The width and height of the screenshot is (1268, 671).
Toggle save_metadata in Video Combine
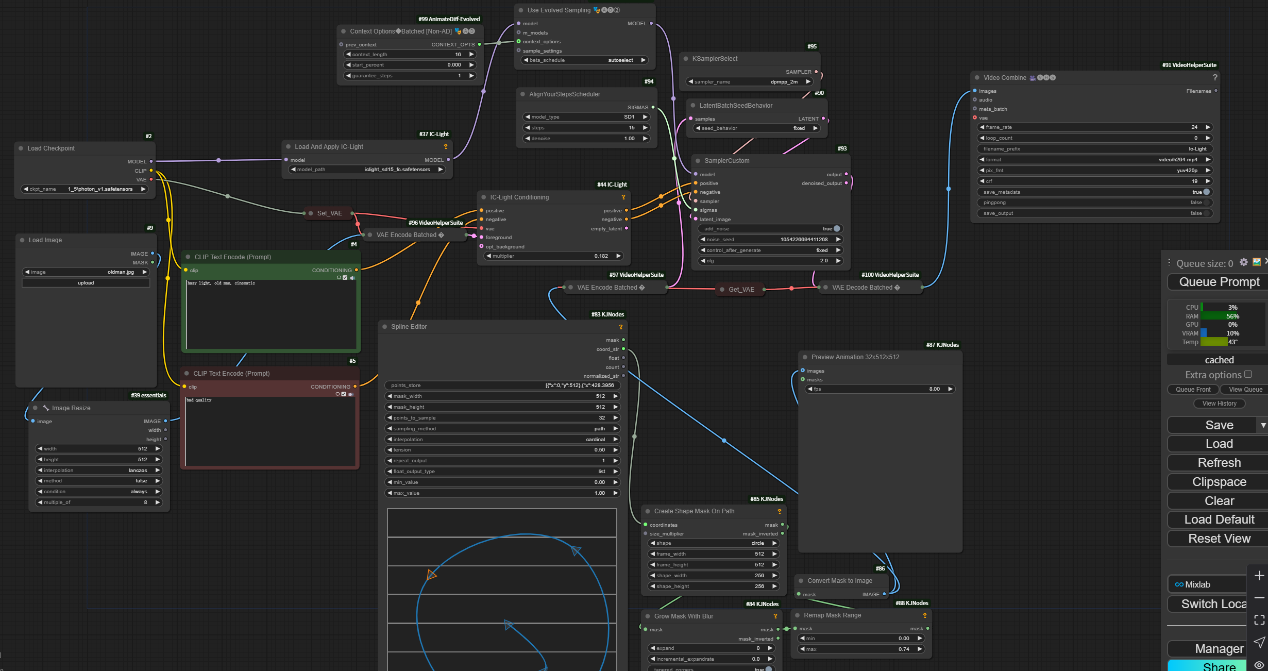tap(1206, 191)
